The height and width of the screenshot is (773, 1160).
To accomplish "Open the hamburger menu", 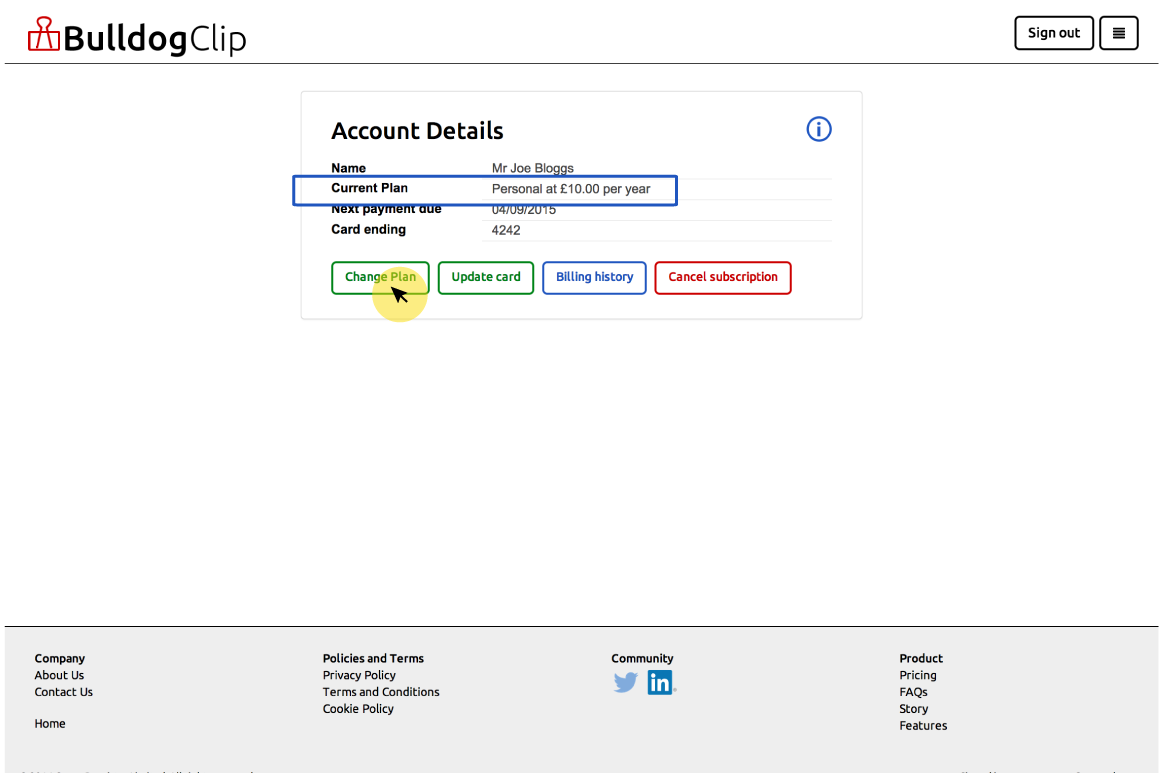I will click(x=1118, y=33).
